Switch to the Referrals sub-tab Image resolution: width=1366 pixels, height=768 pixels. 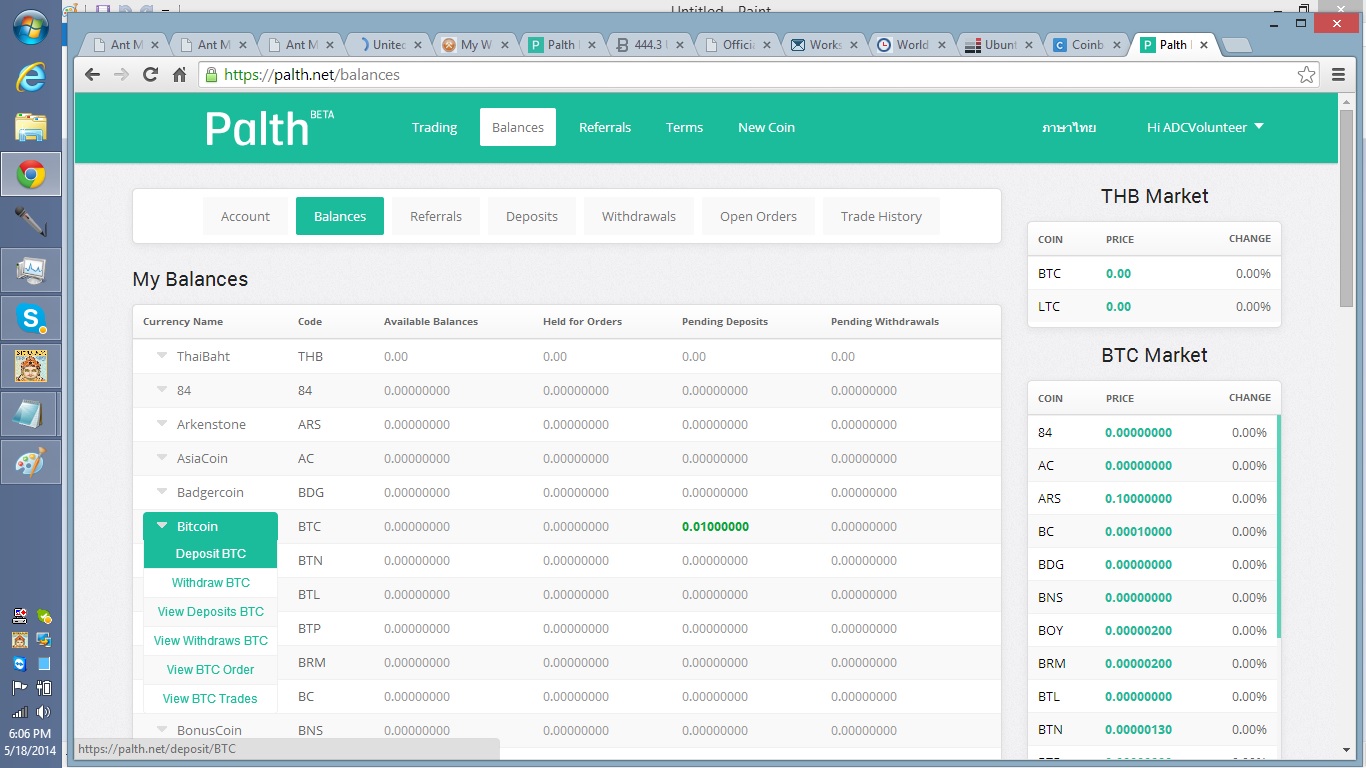[436, 216]
